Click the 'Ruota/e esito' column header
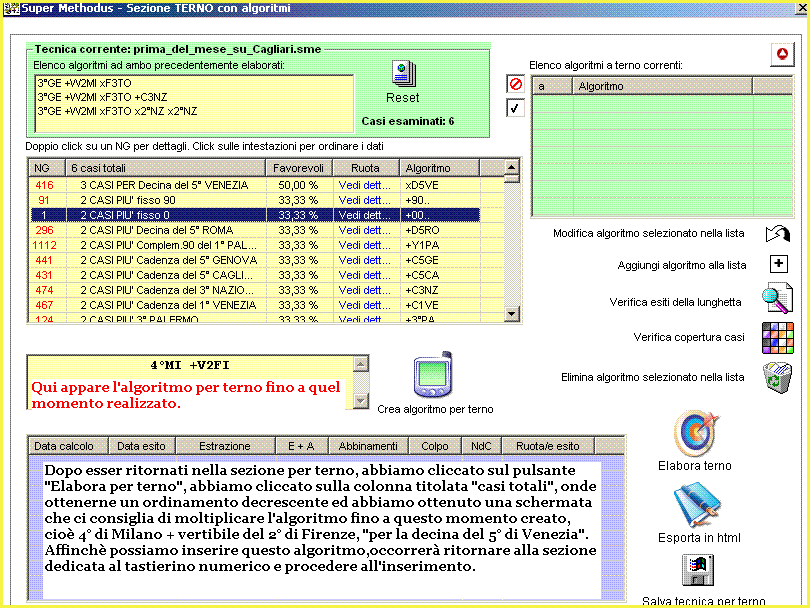 click(548, 446)
